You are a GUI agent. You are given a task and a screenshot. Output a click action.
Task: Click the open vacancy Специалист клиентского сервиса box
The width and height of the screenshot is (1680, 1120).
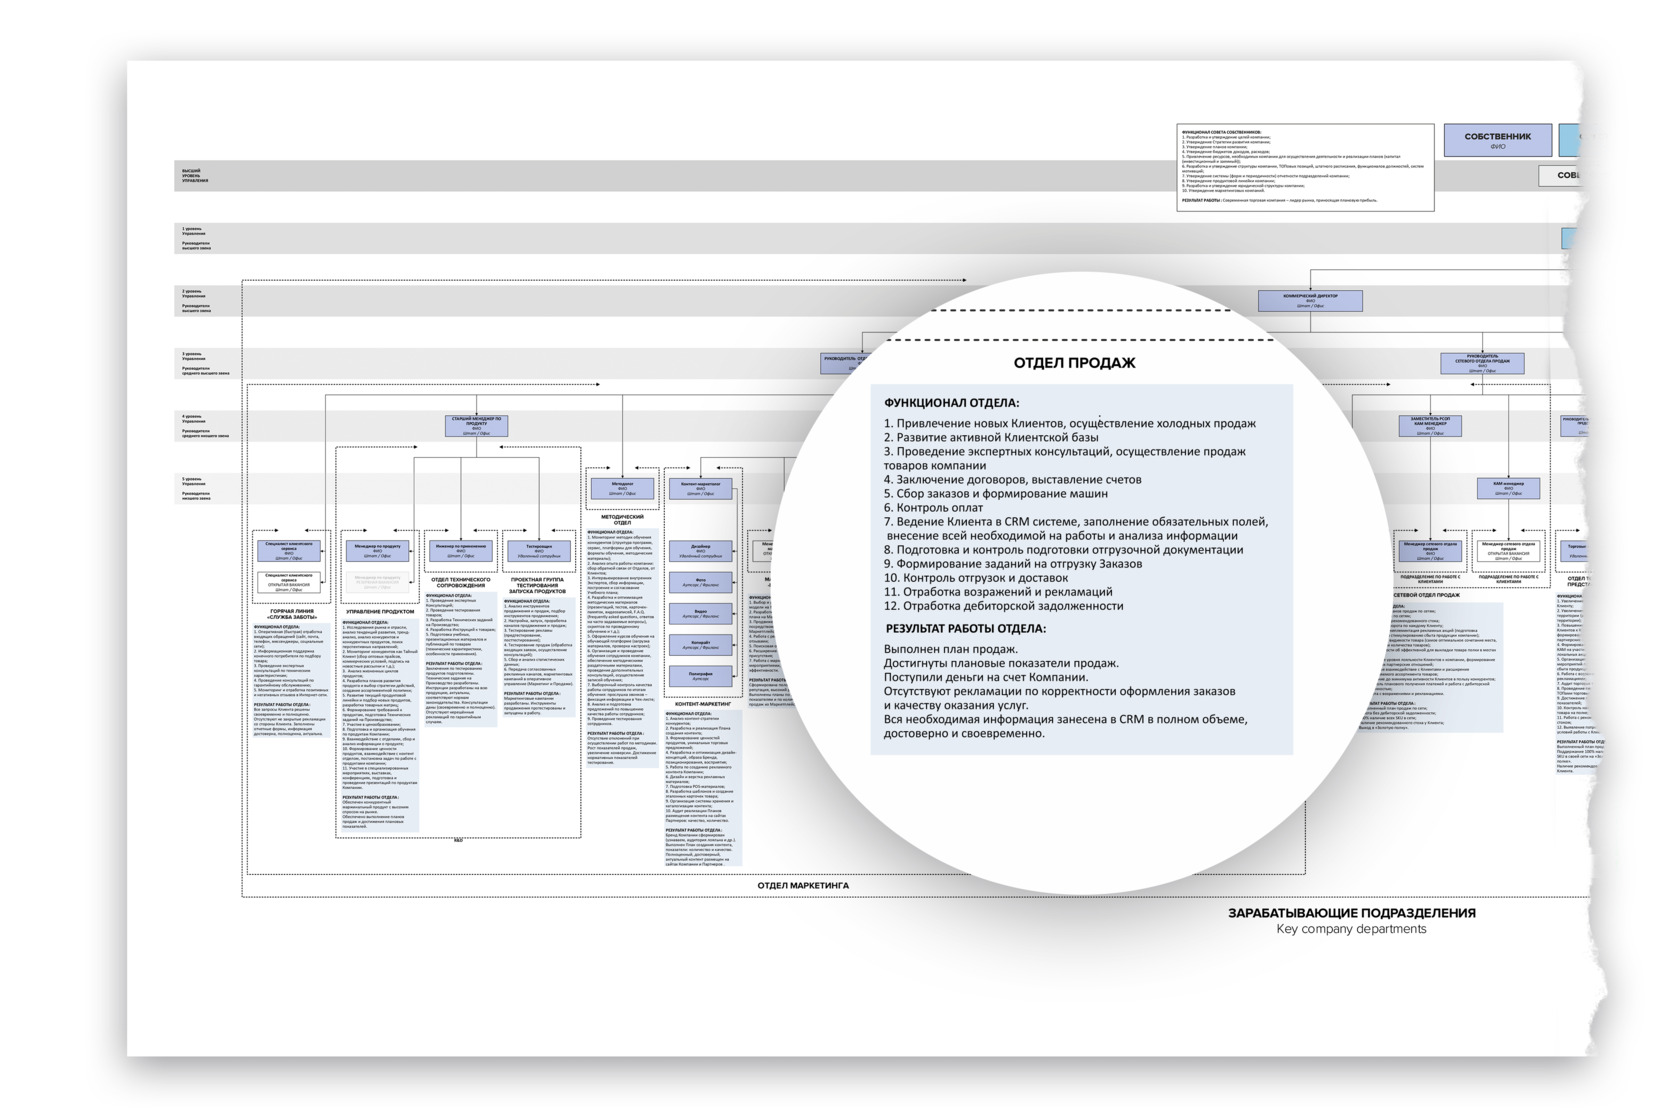coord(289,582)
